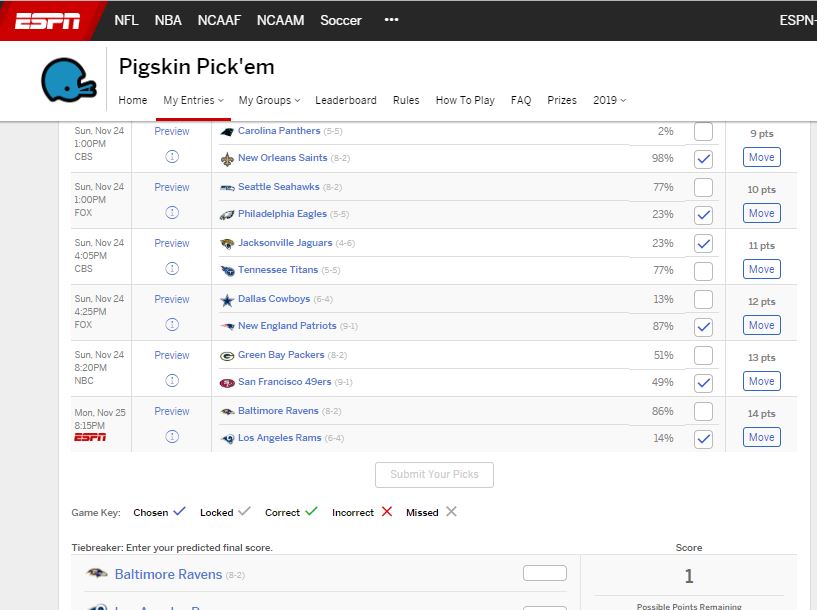Click the Submit Your Picks button
This screenshot has height=610, width=817.
(434, 475)
